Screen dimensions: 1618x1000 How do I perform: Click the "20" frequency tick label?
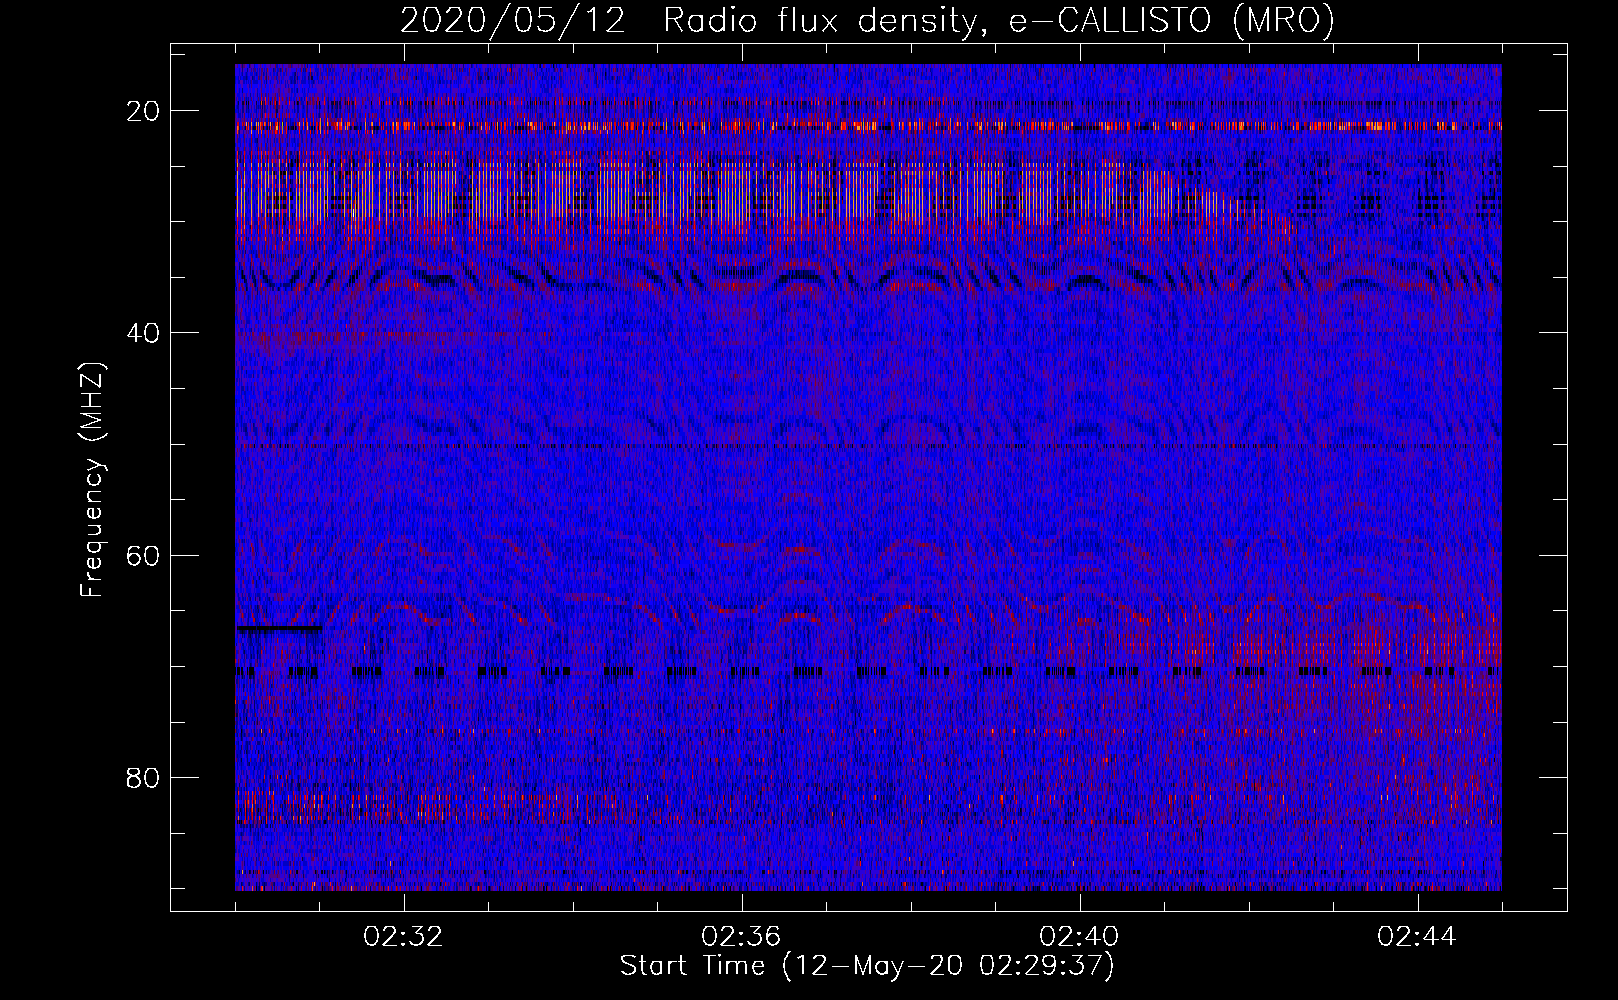144,111
